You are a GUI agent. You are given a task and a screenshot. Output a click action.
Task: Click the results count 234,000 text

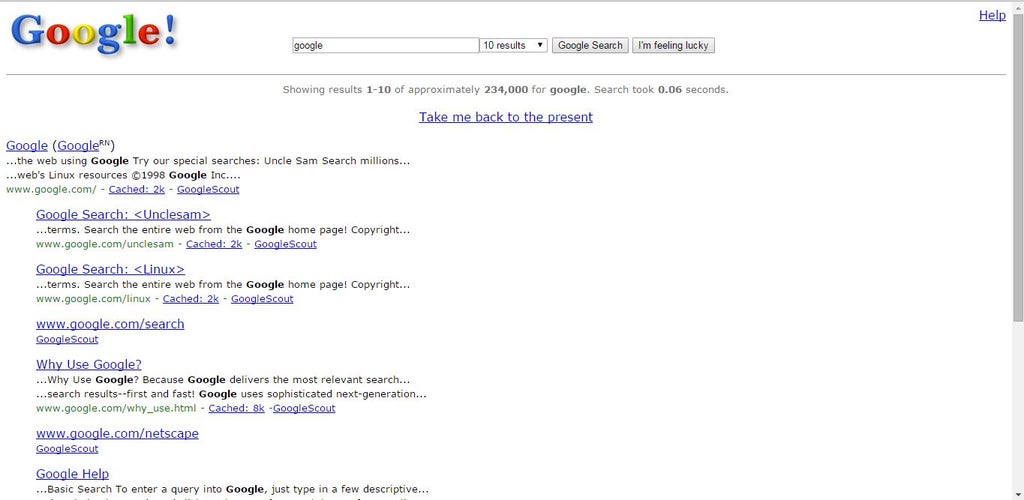(x=505, y=89)
